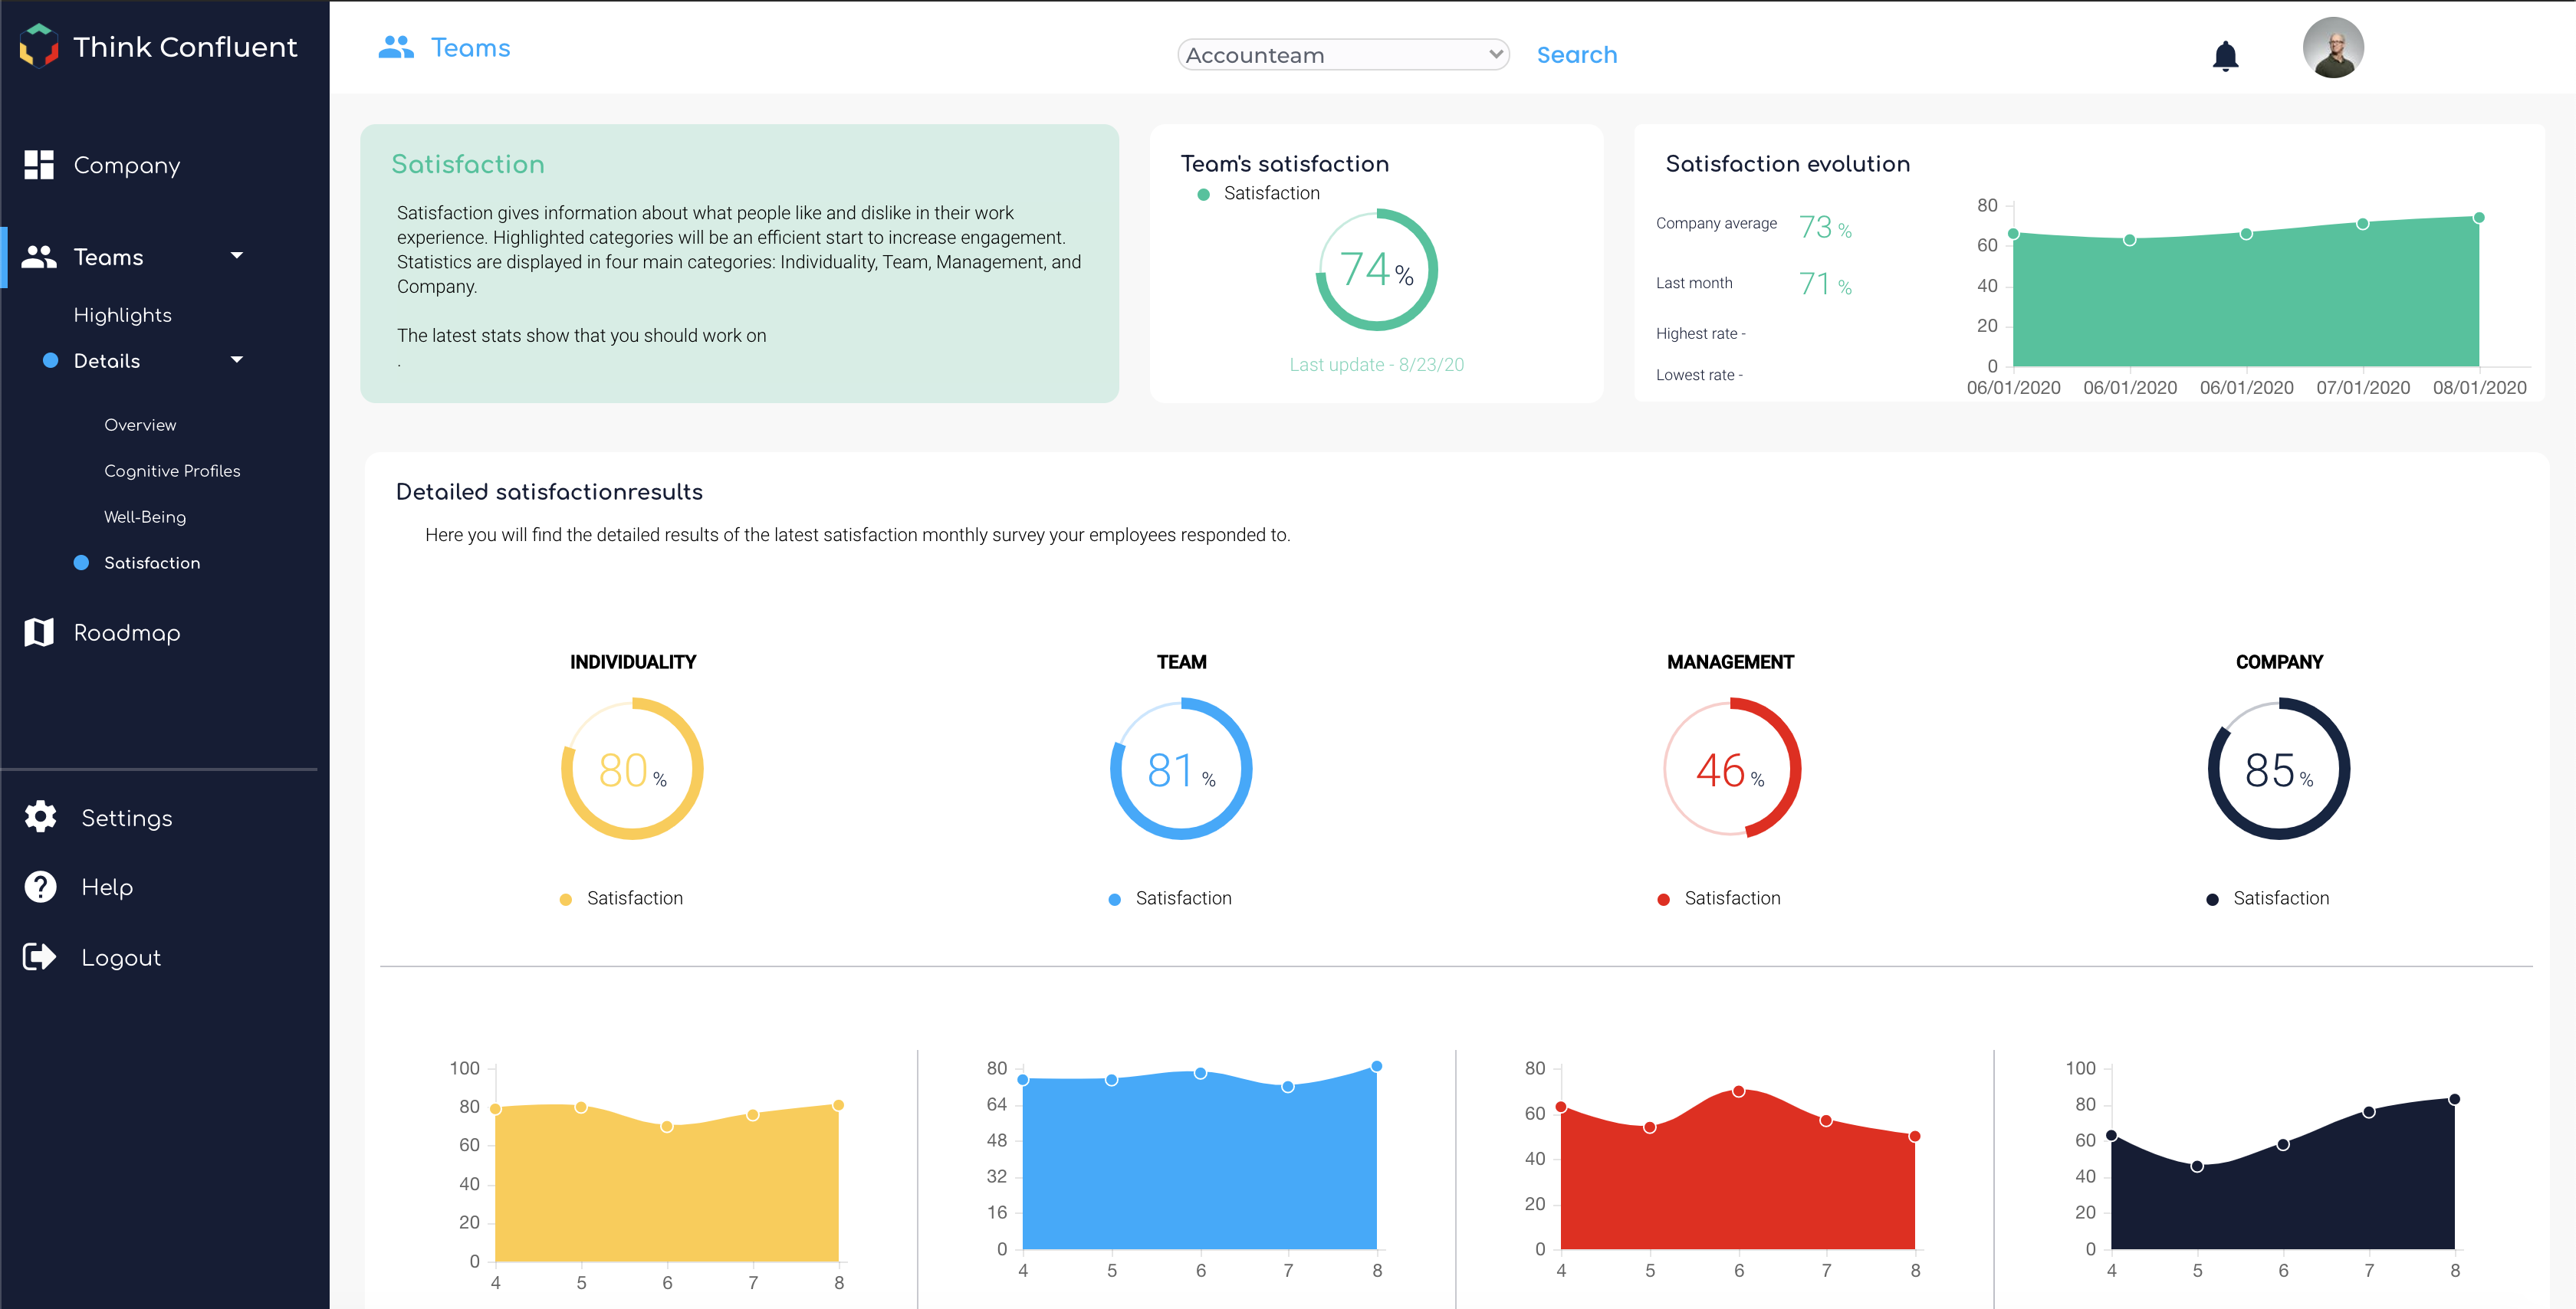The image size is (2576, 1309).
Task: Click the Search link
Action: click(1576, 55)
